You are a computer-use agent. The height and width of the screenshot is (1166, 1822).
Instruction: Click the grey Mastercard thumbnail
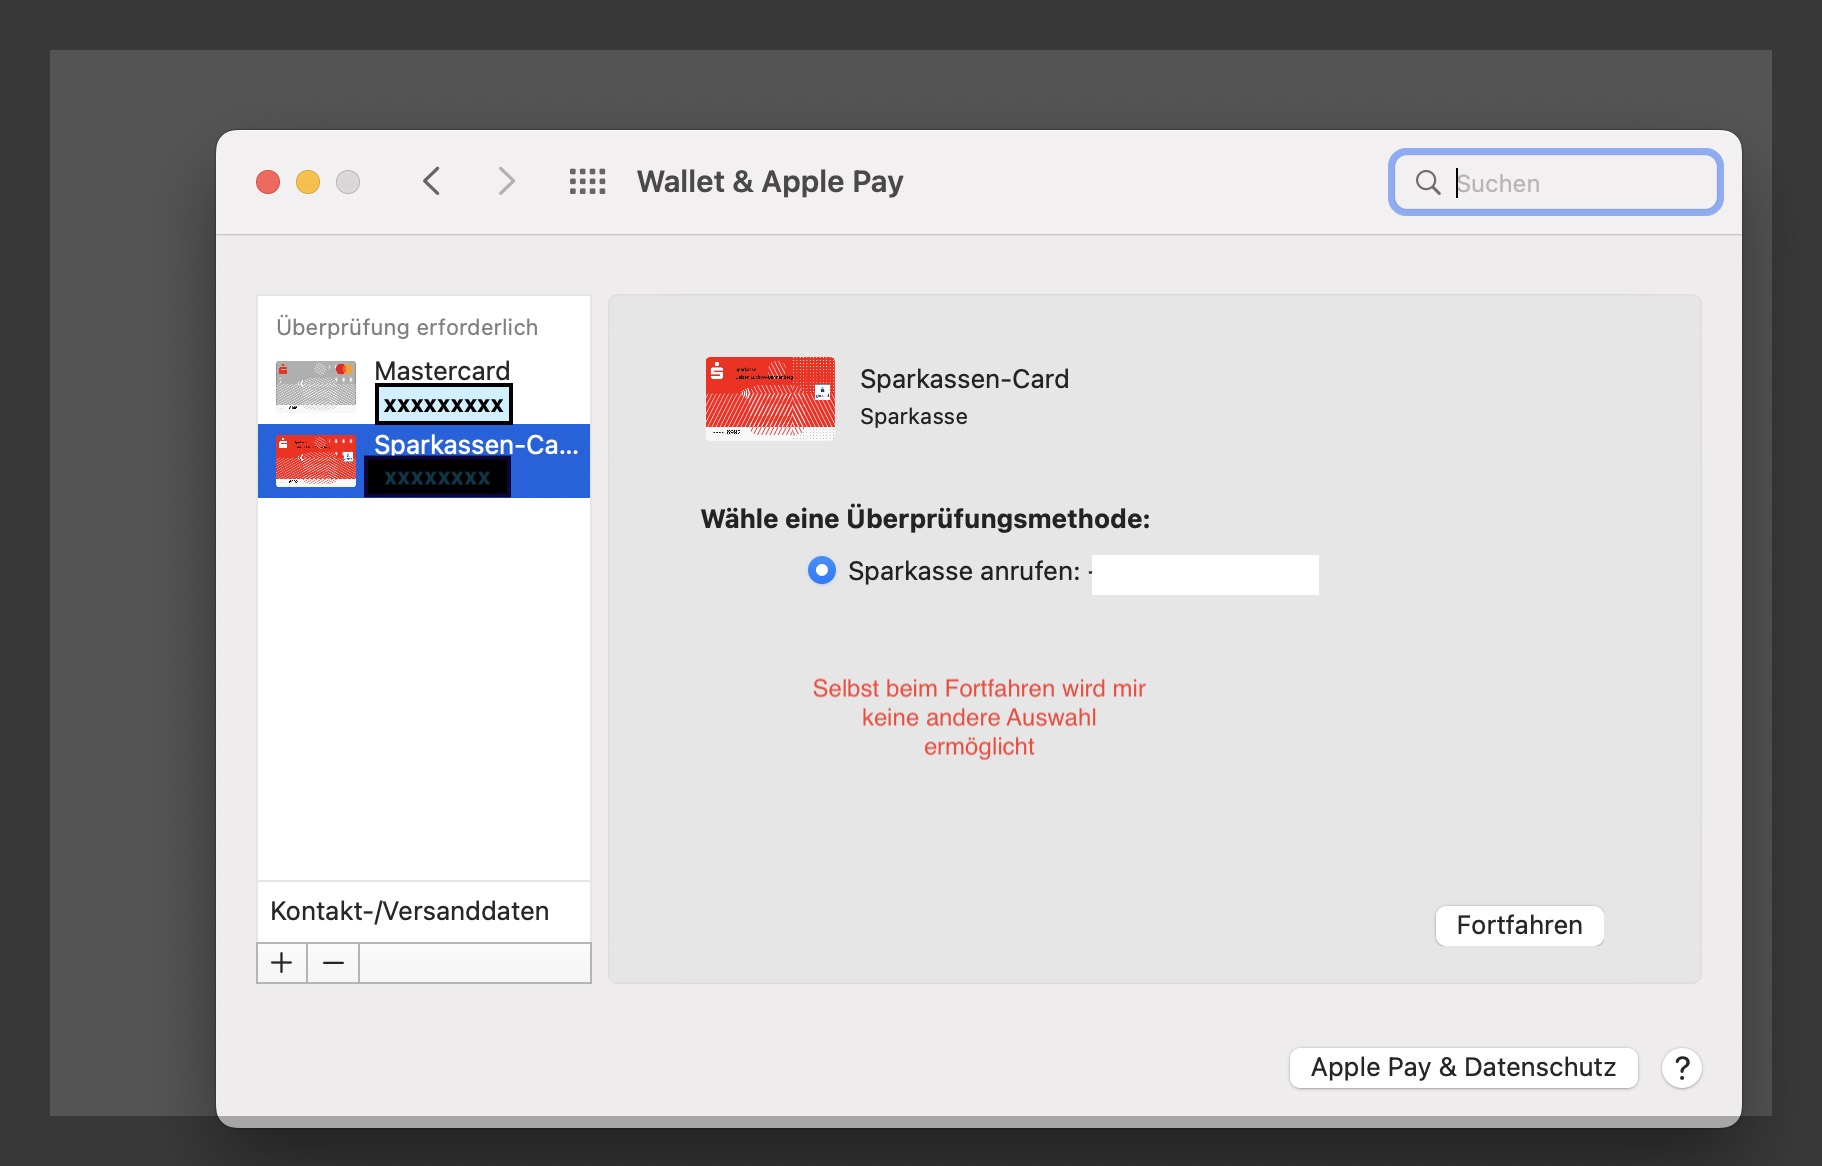point(316,387)
